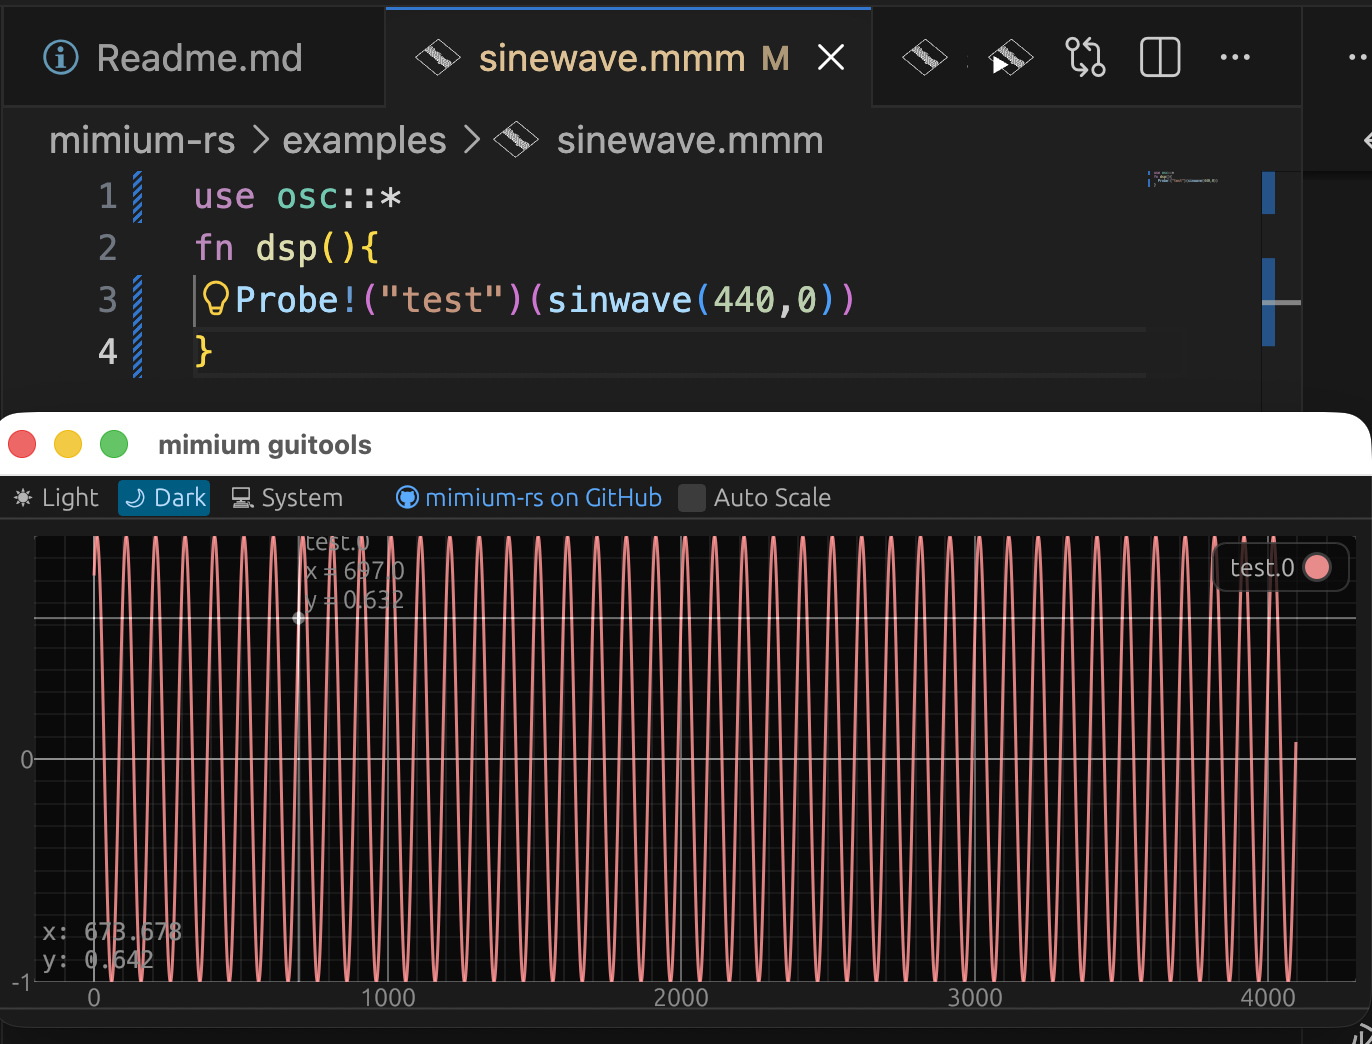This screenshot has width=1372, height=1044.
Task: Click the mimium run icon with play arrow
Action: pos(1009,58)
